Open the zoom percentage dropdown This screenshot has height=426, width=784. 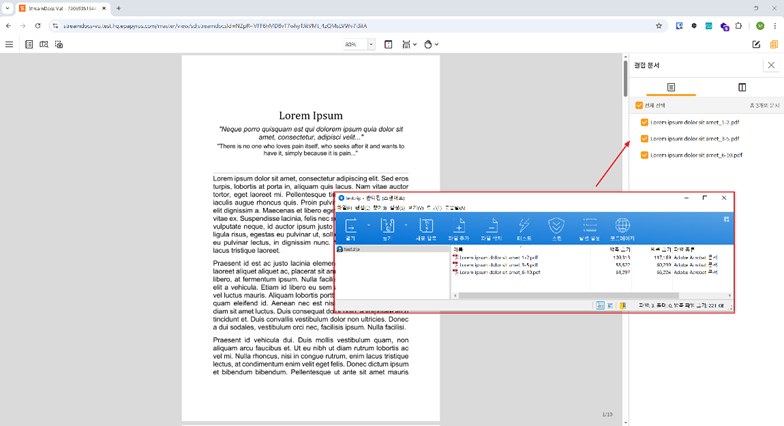point(371,45)
